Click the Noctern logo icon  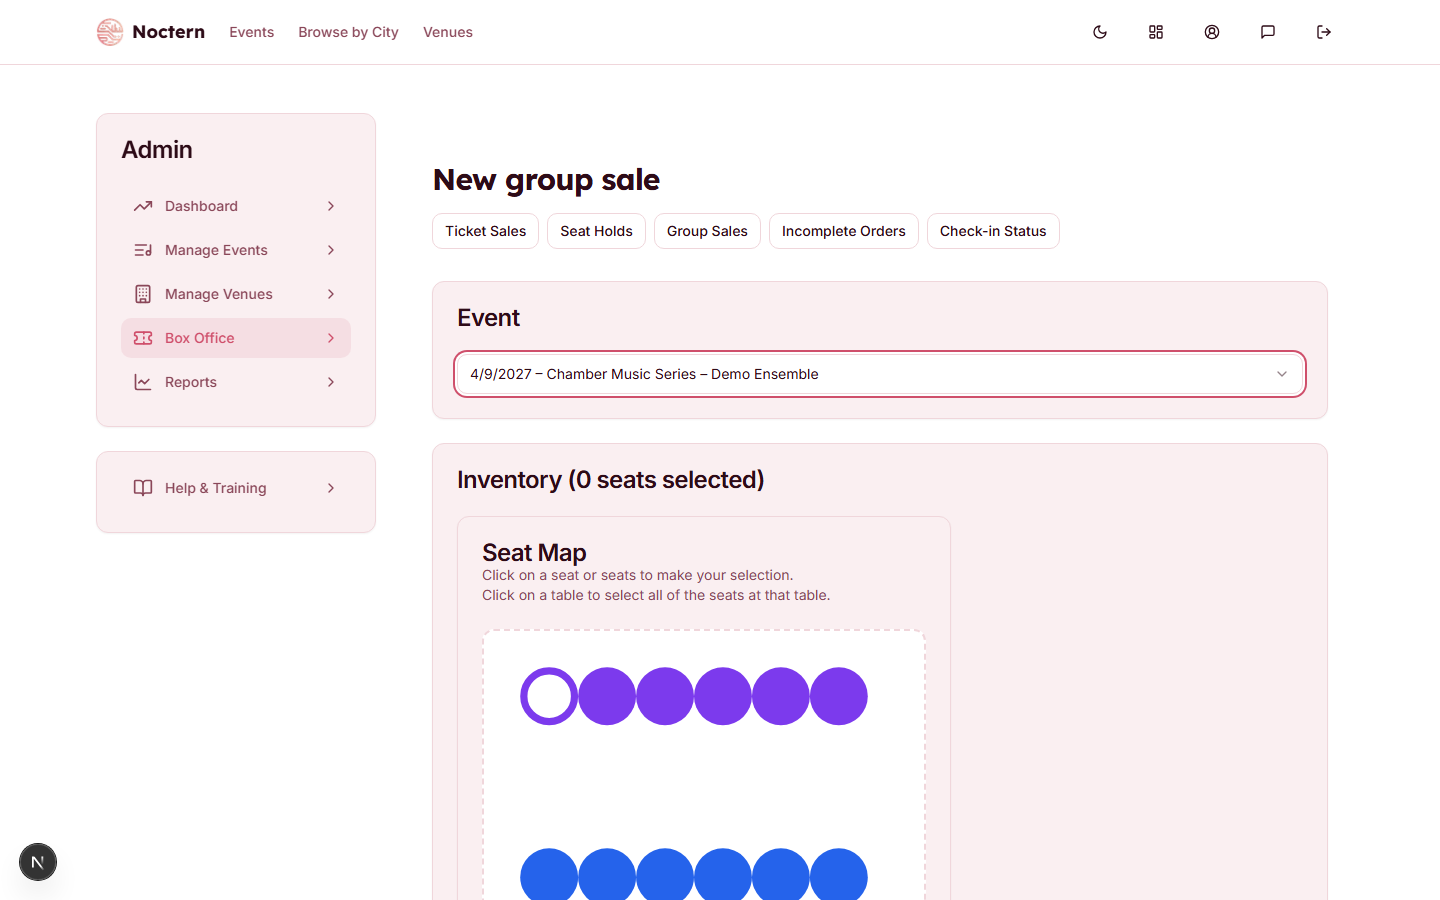point(110,32)
